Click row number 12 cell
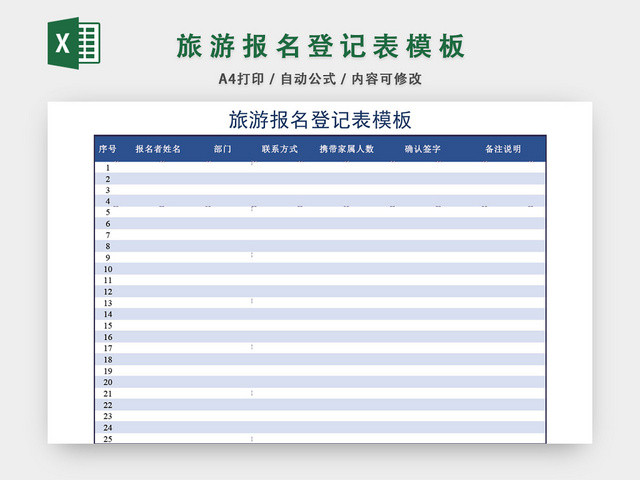The height and width of the screenshot is (480, 640). pos(108,292)
